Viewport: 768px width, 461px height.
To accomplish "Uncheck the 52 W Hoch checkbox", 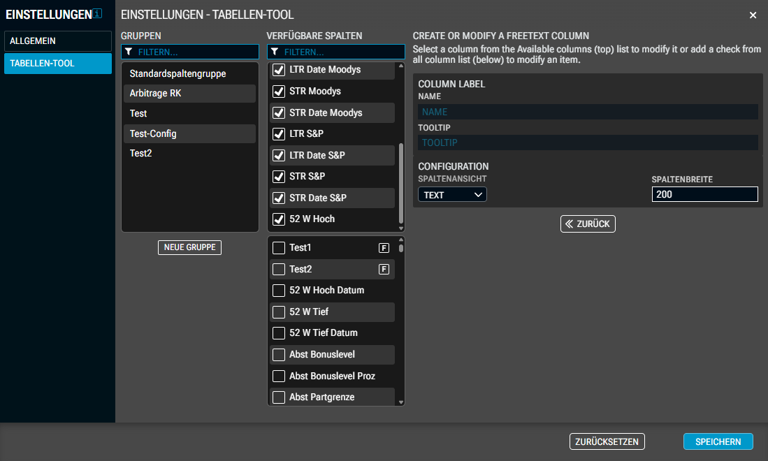I will pyautogui.click(x=279, y=219).
